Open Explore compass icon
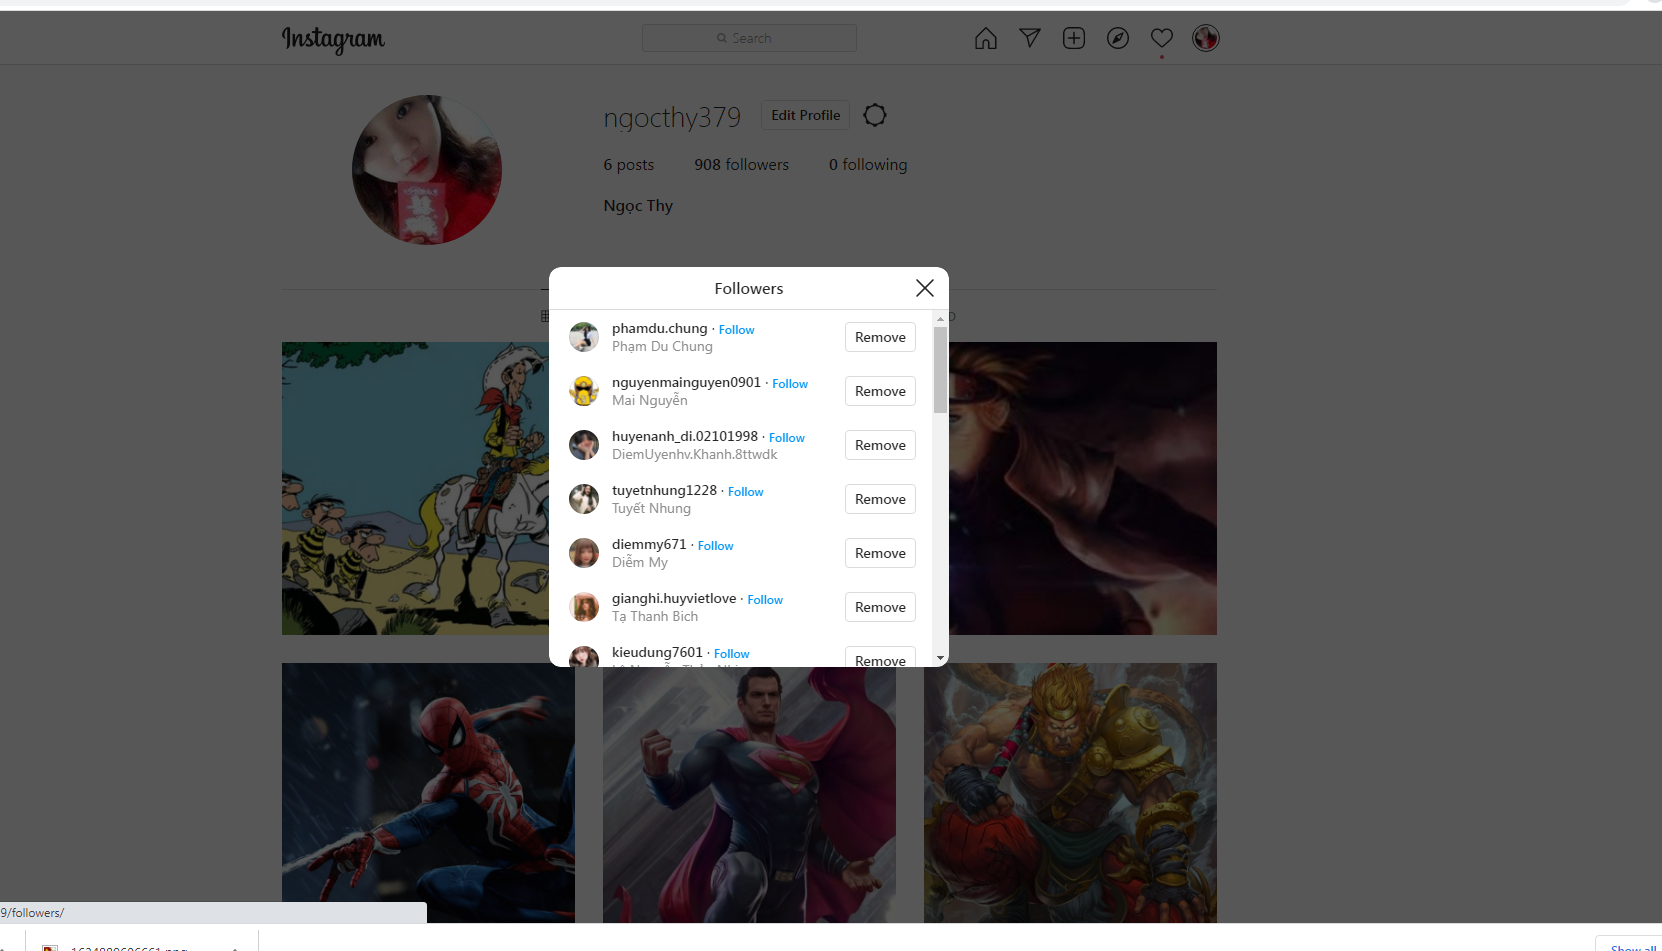This screenshot has width=1662, height=951. (1118, 38)
